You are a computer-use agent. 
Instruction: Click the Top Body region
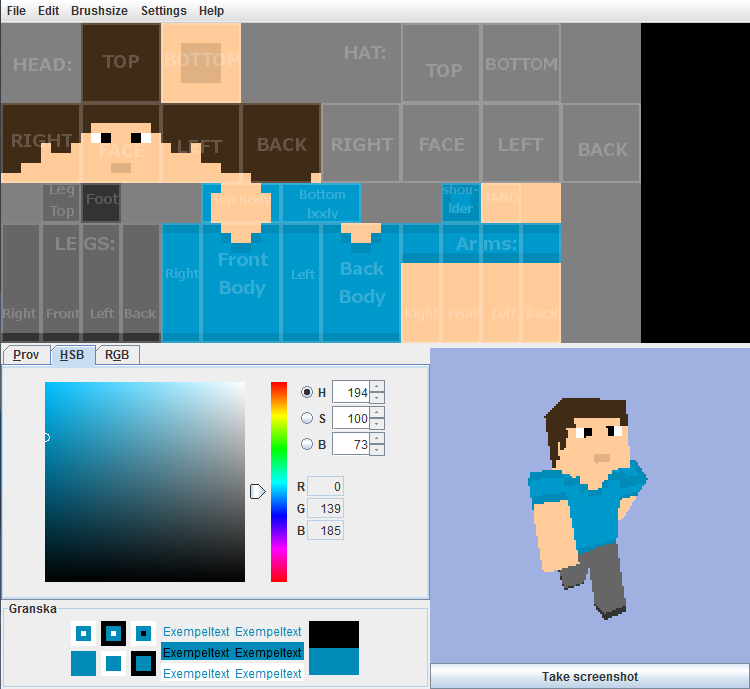[241, 203]
